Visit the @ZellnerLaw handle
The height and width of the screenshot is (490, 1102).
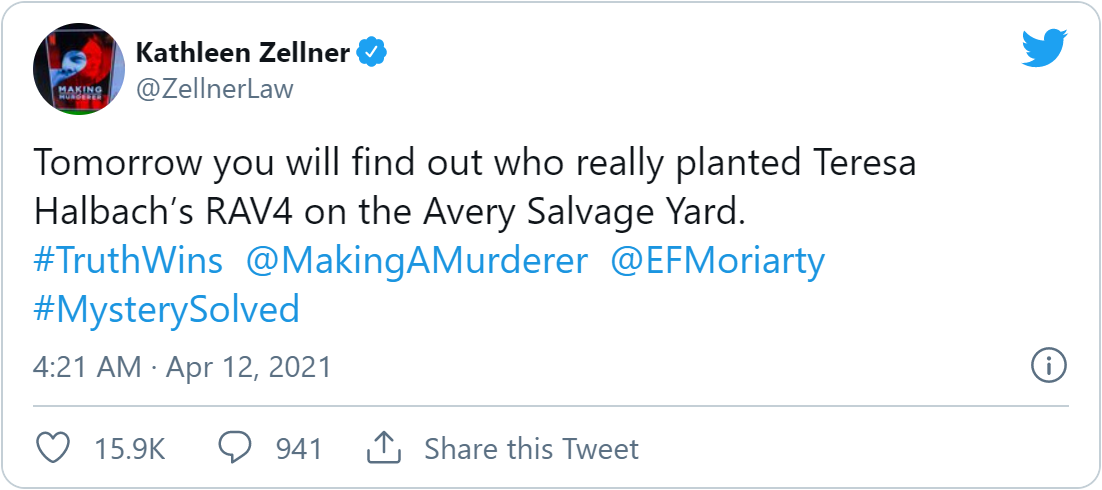215,89
